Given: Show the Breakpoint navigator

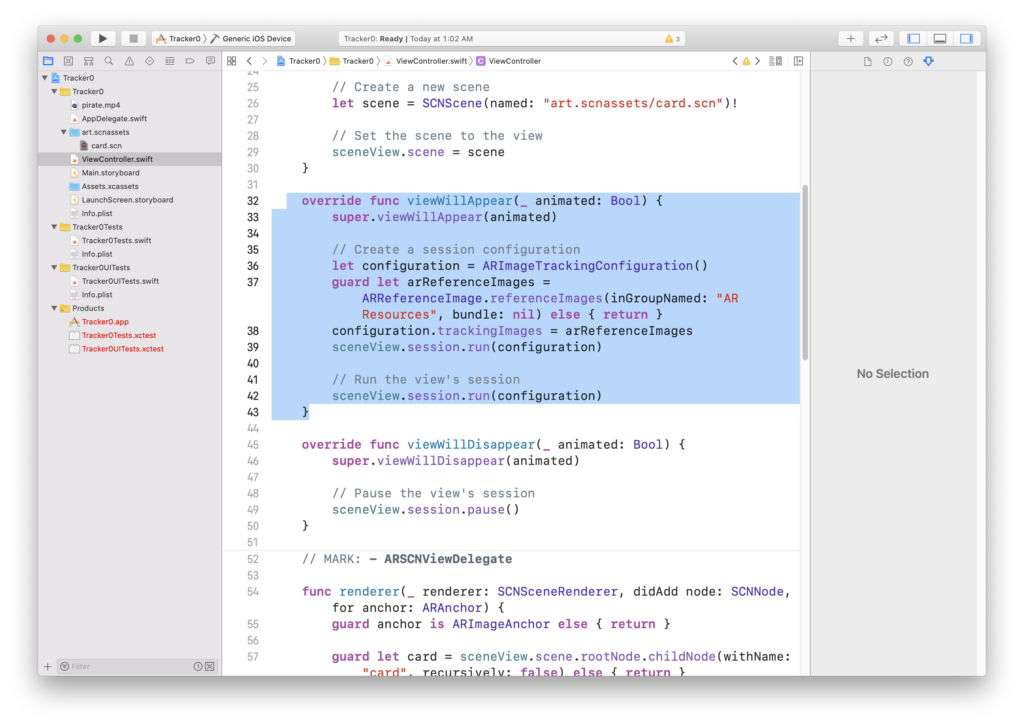Looking at the screenshot, I should (x=190, y=61).
